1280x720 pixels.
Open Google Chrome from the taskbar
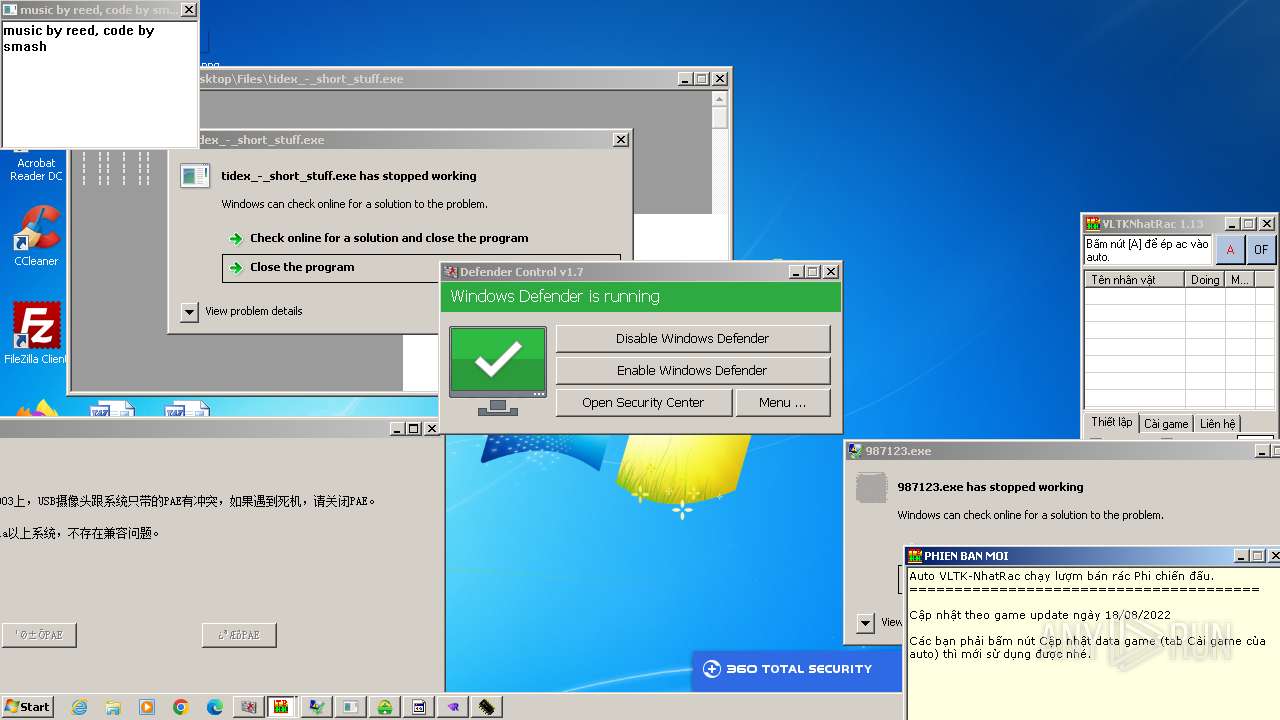point(181,707)
